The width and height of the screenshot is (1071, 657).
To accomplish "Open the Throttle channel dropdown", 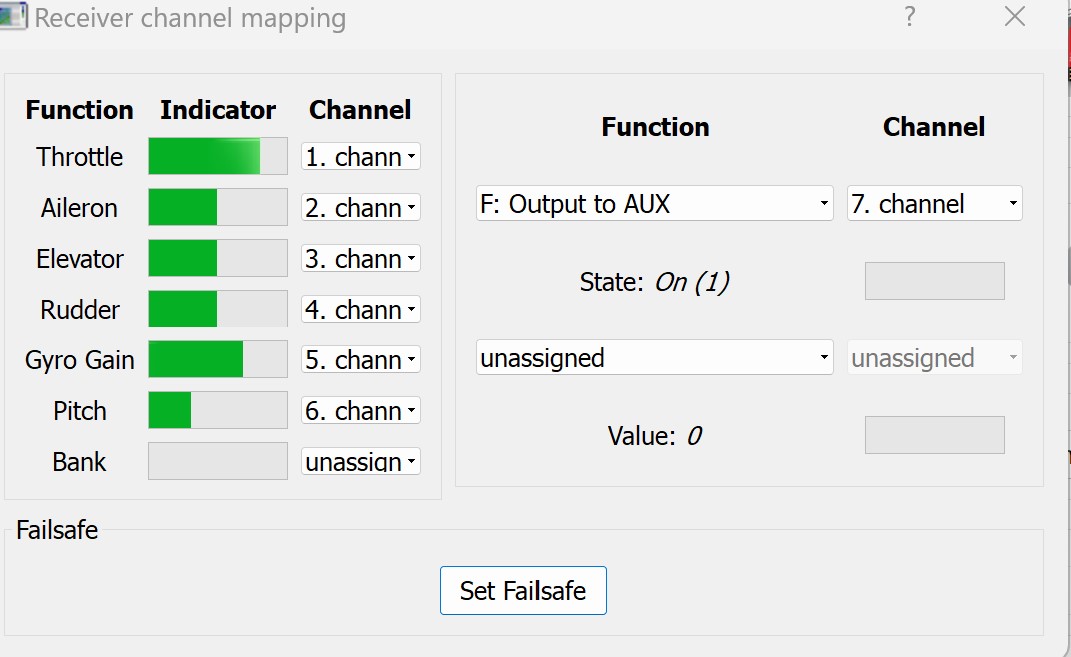I will [361, 157].
